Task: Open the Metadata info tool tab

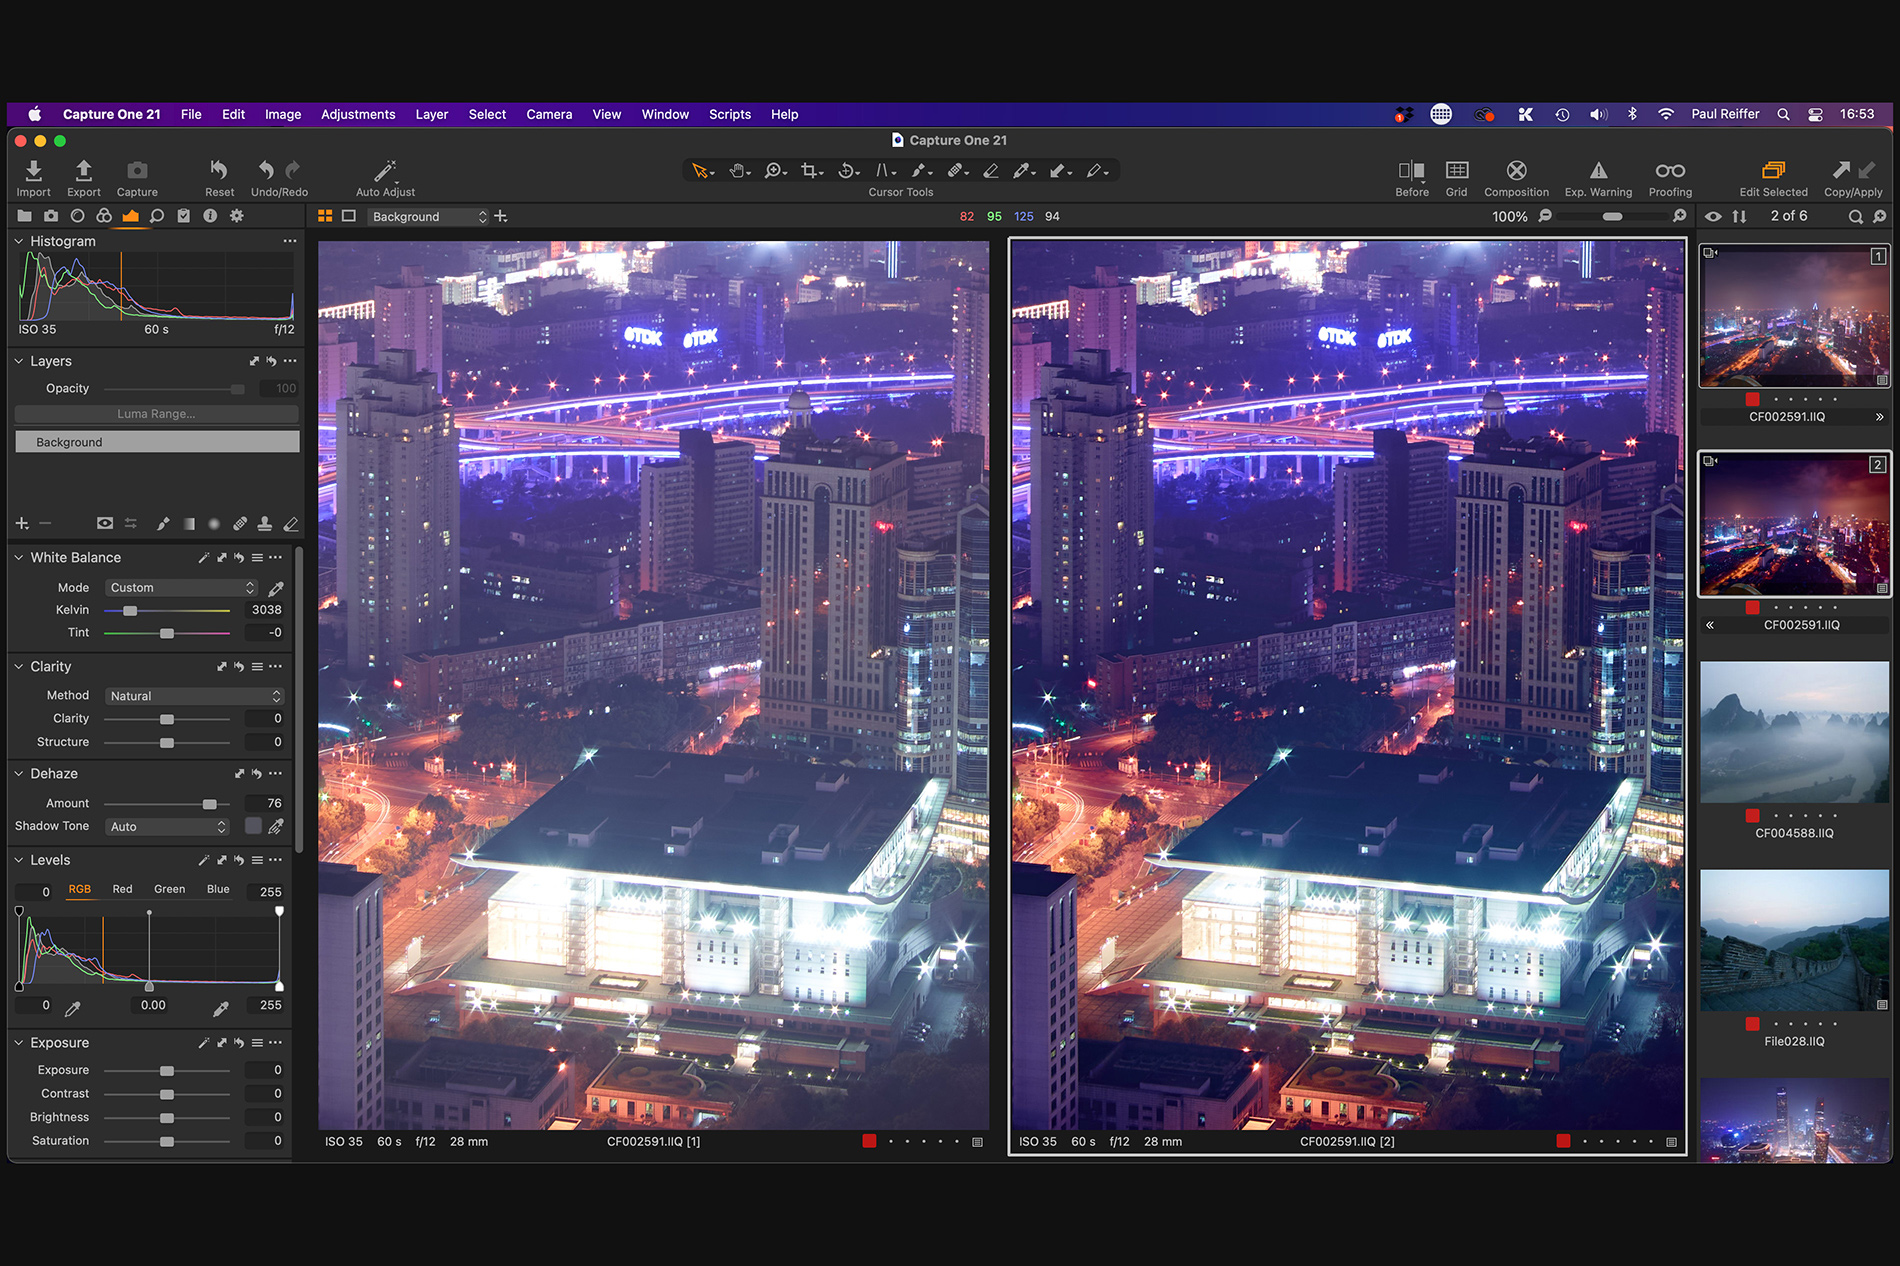Action: (210, 216)
